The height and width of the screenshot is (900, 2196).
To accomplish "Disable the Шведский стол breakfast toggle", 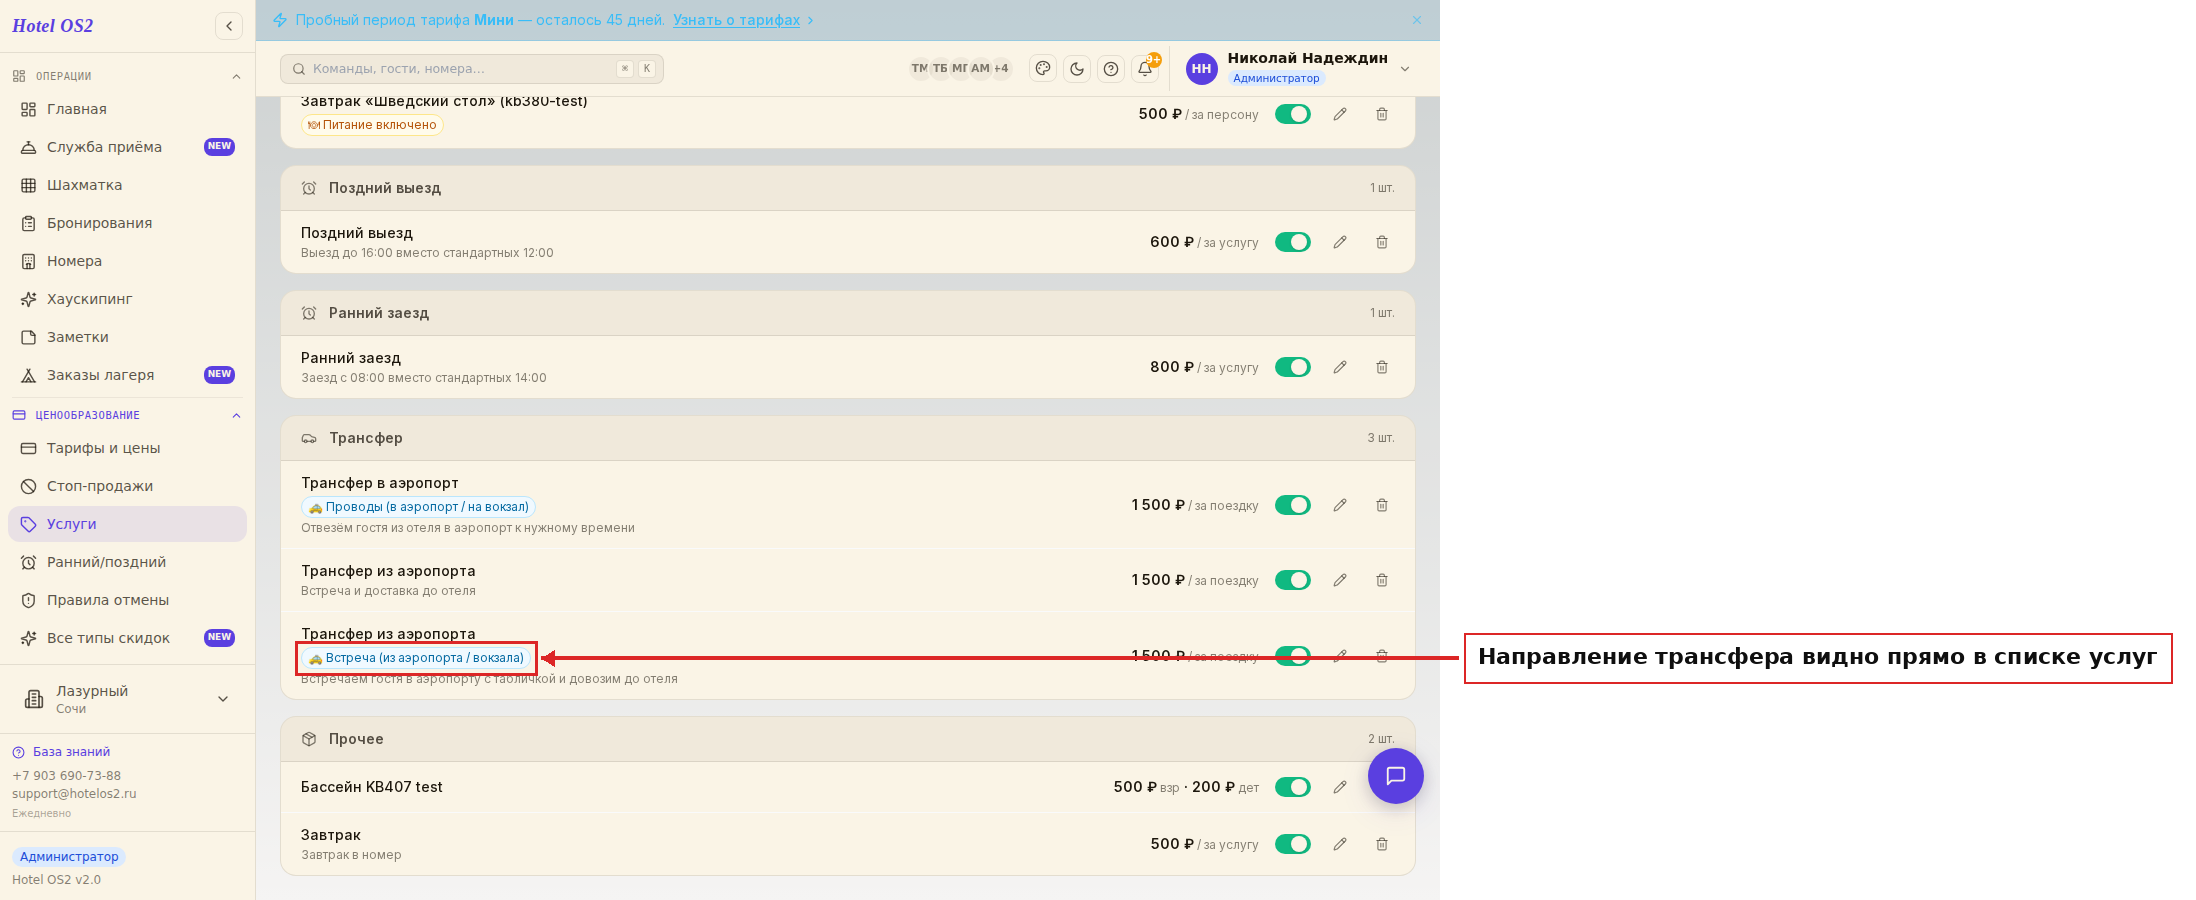I will (1293, 114).
